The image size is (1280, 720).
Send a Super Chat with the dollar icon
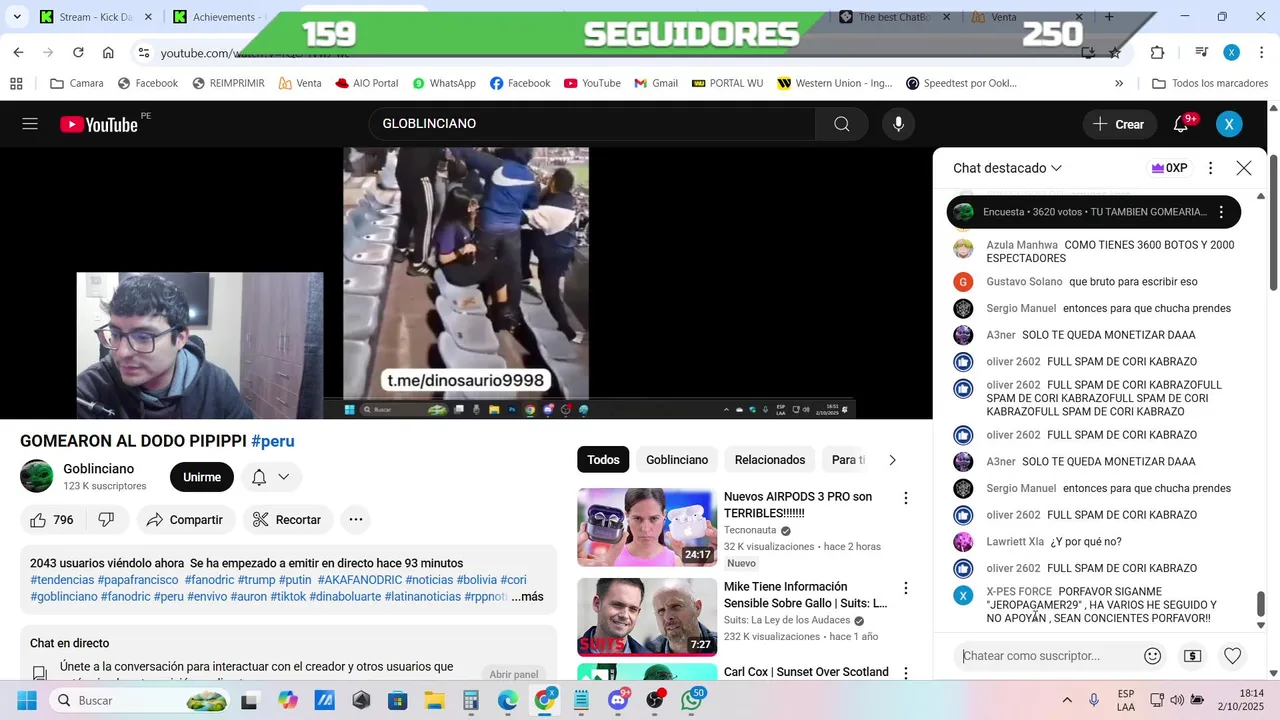click(x=1192, y=656)
